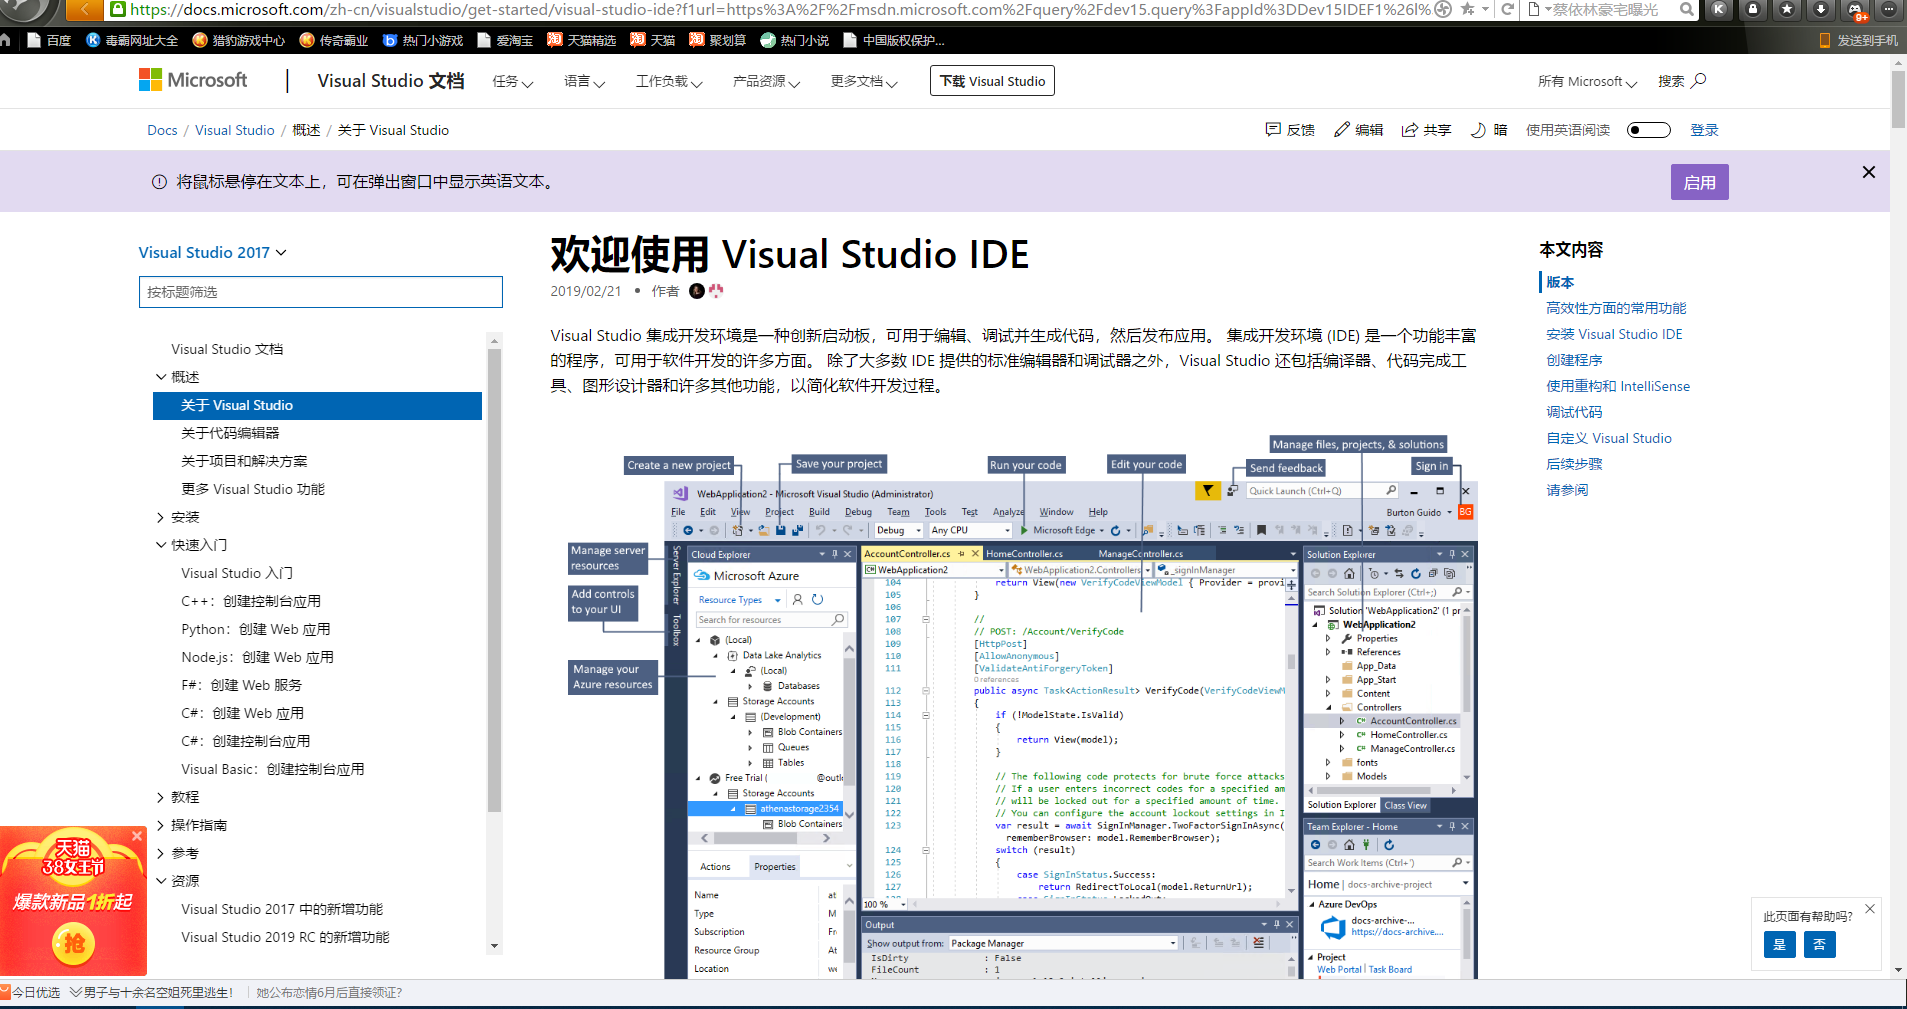Select 关于项目和解决方案 in sidebar

pos(244,461)
